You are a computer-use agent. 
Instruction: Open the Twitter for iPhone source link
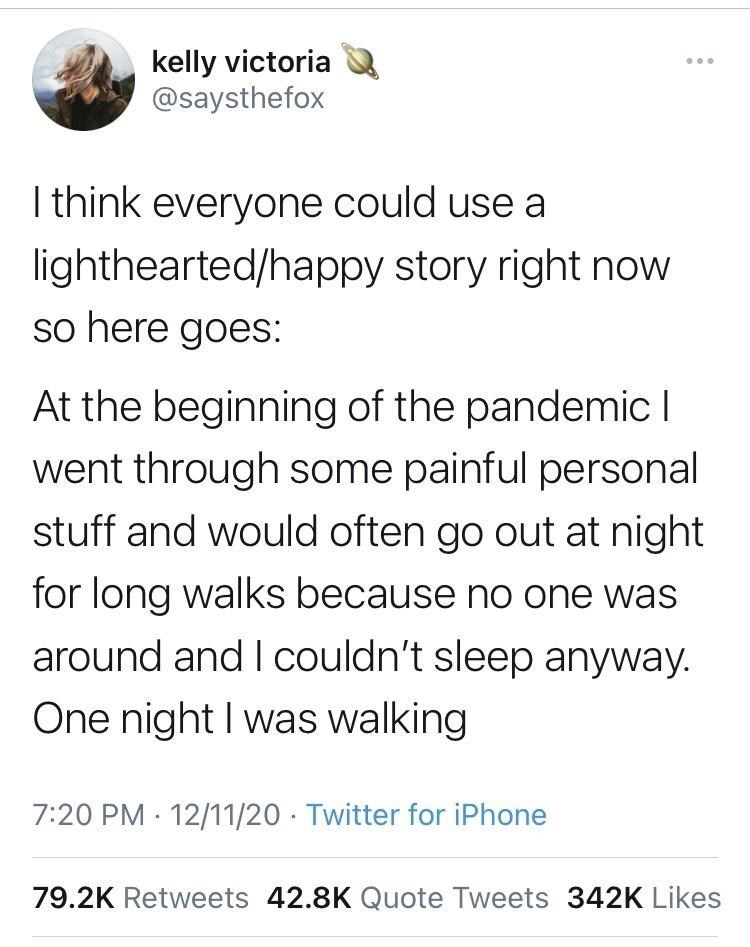click(426, 815)
